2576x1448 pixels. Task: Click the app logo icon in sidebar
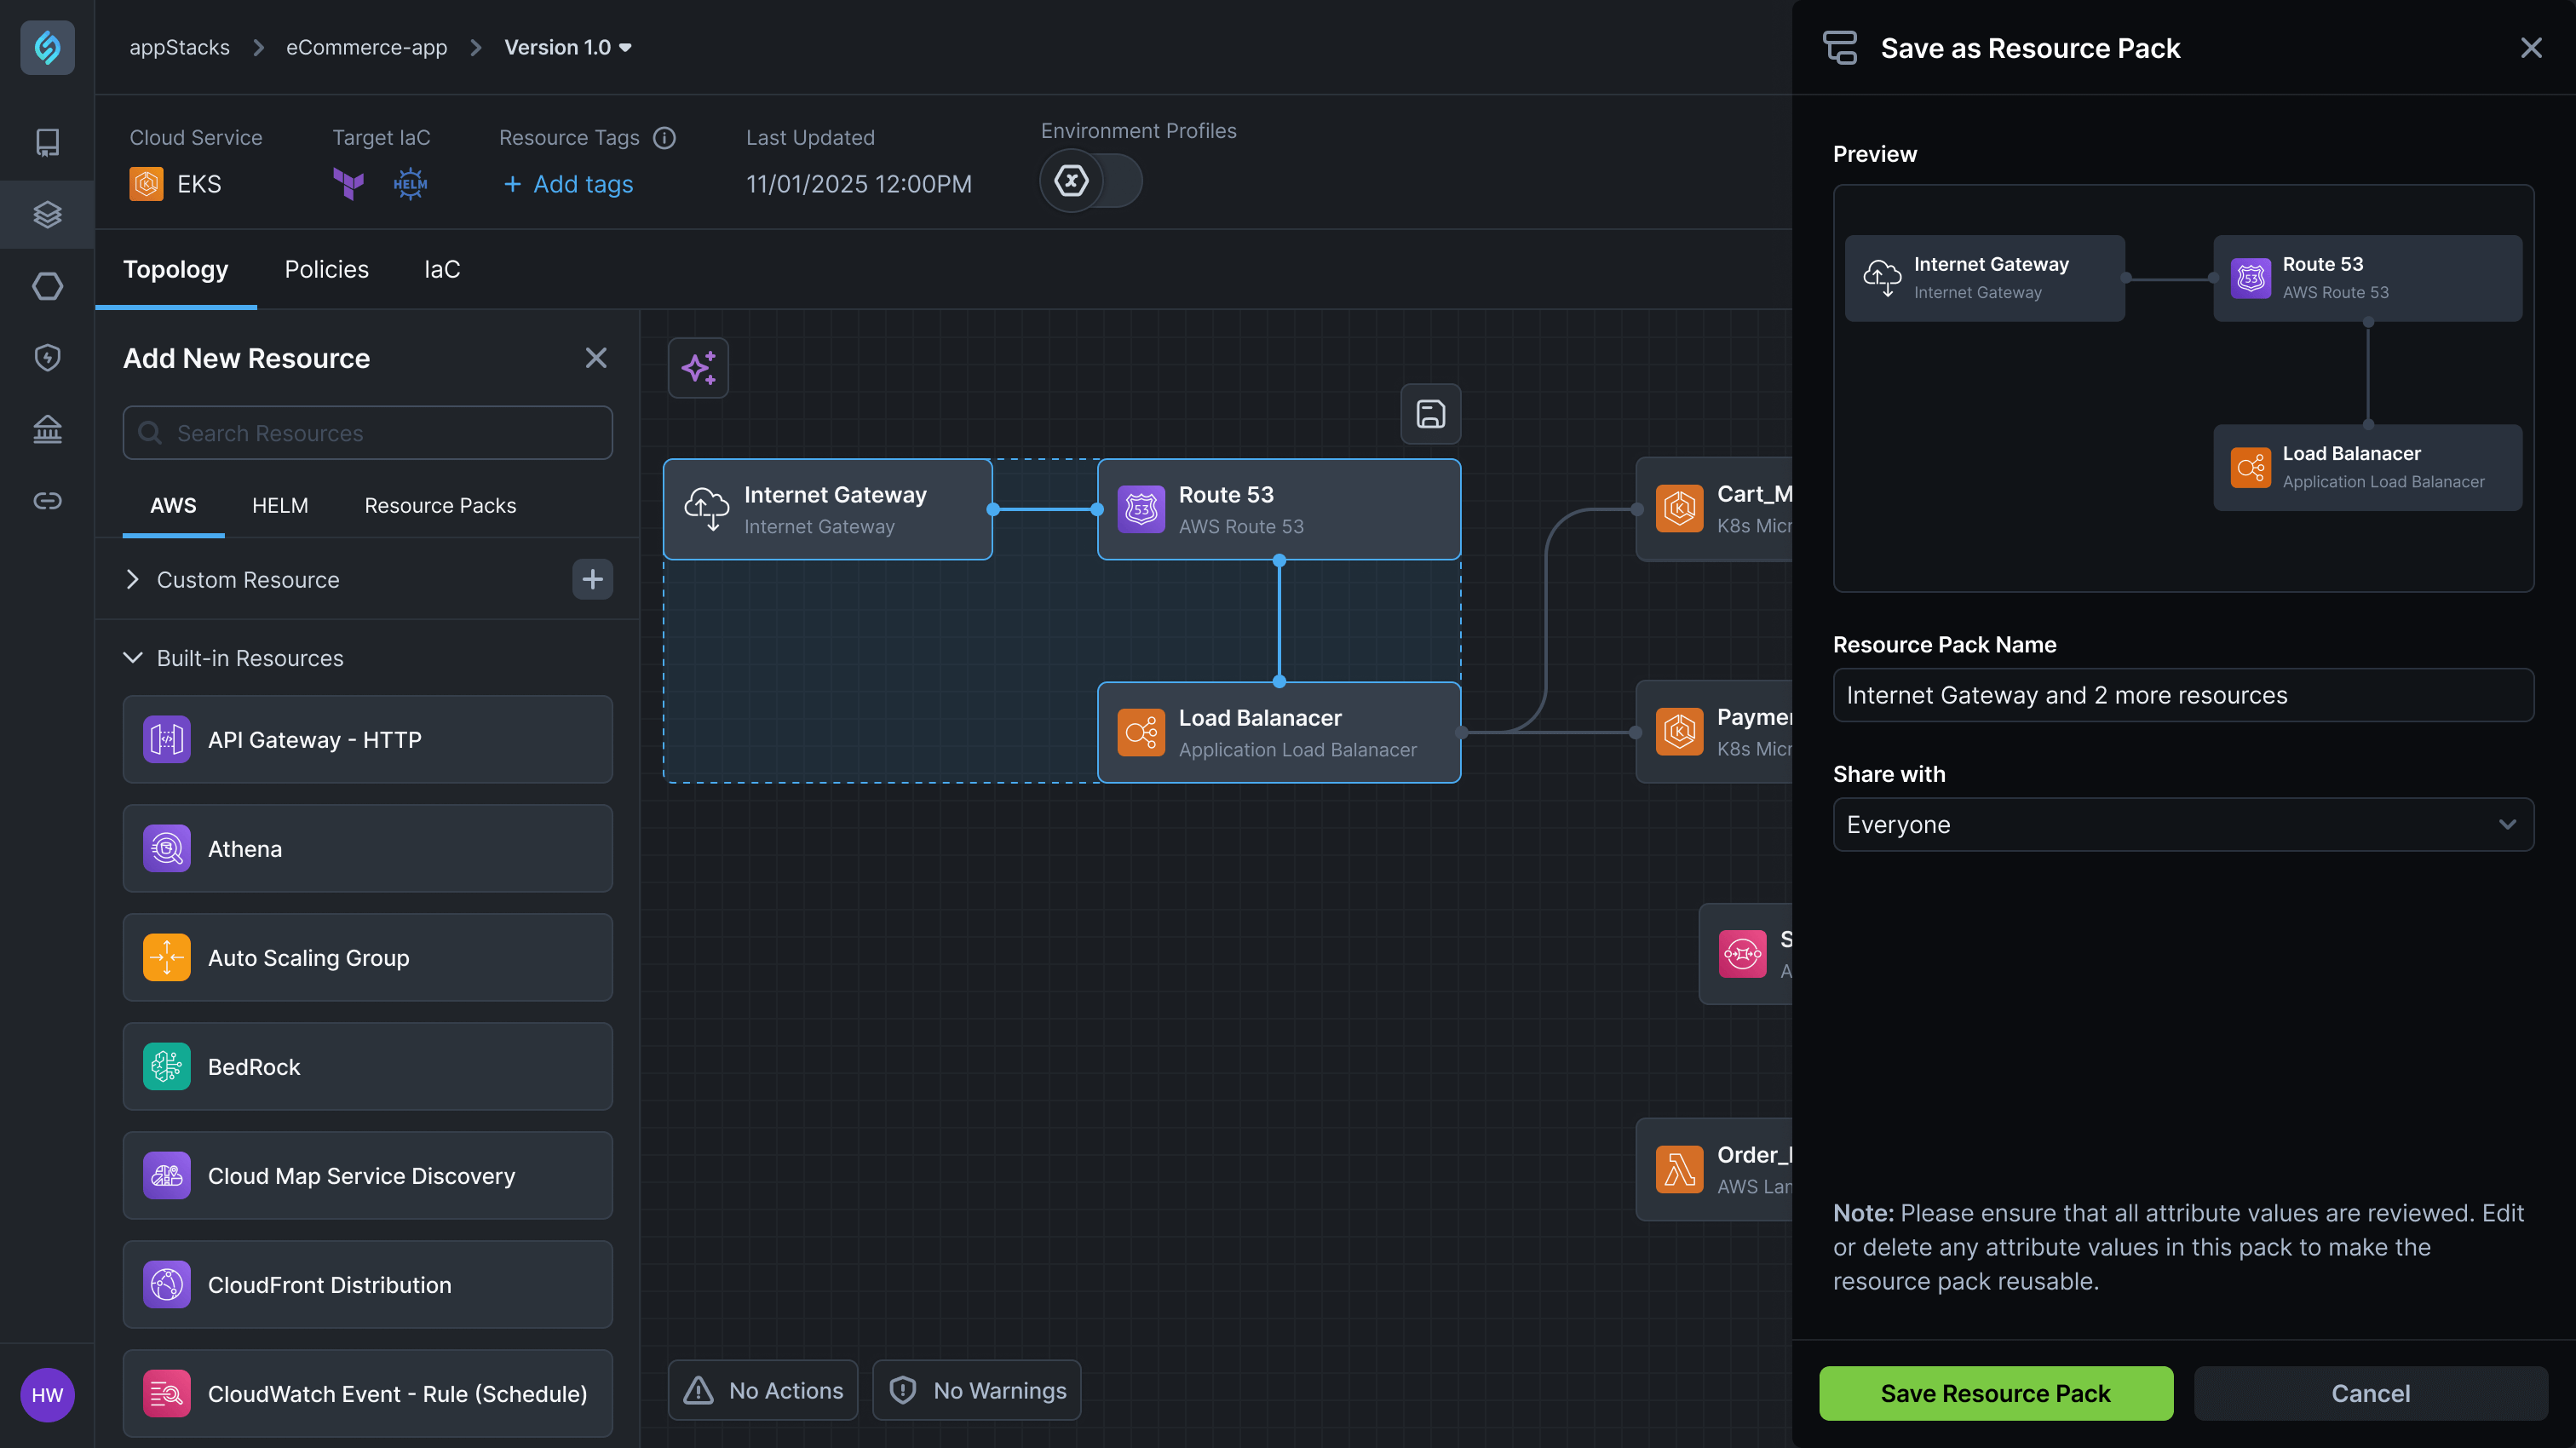47,47
